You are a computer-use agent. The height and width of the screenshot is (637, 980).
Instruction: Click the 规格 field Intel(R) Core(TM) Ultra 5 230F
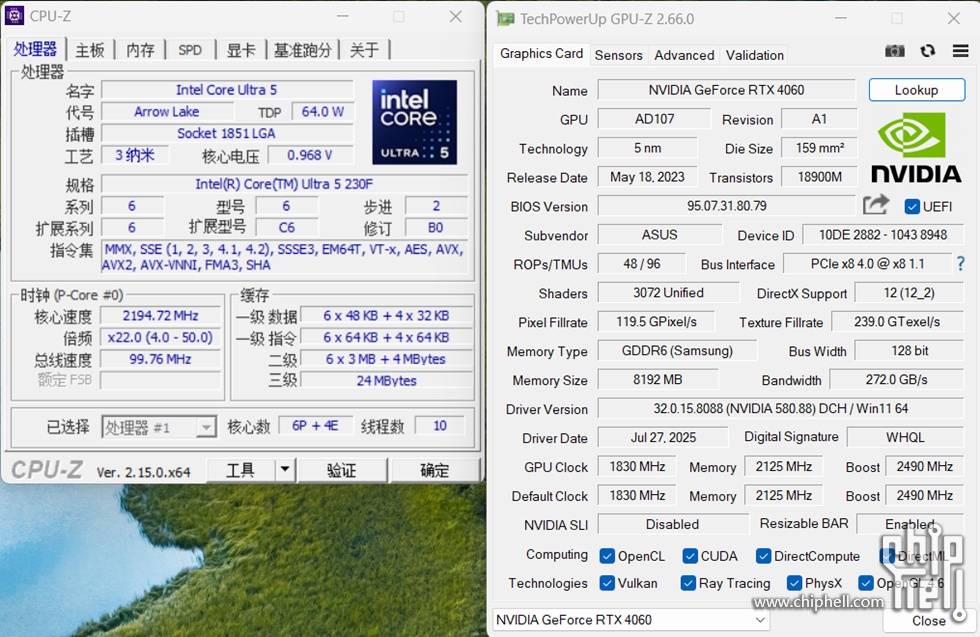[x=284, y=184]
